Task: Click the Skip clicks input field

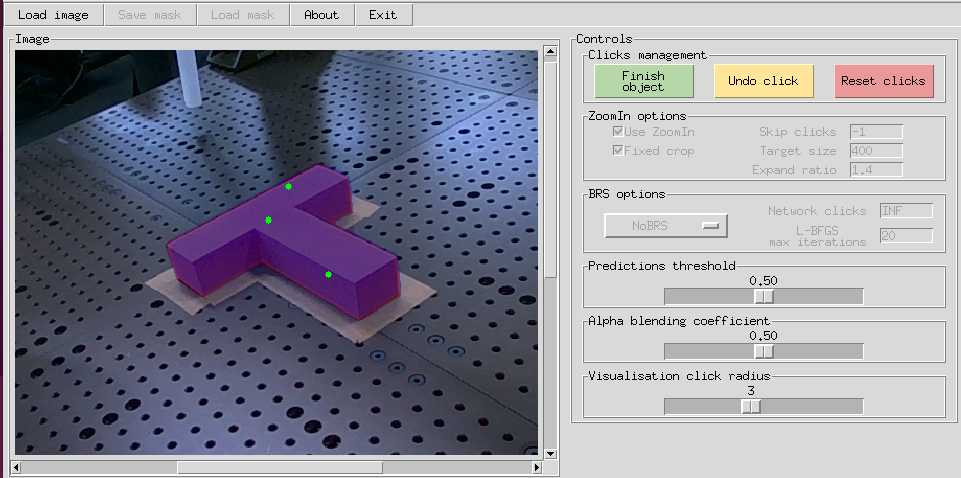Action: click(x=876, y=131)
